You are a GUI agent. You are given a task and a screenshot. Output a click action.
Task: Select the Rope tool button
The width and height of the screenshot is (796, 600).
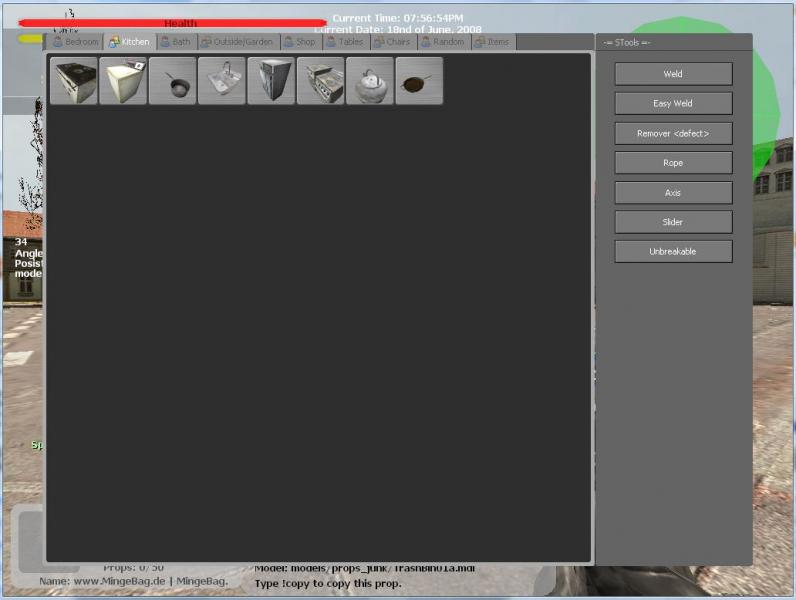pos(673,163)
